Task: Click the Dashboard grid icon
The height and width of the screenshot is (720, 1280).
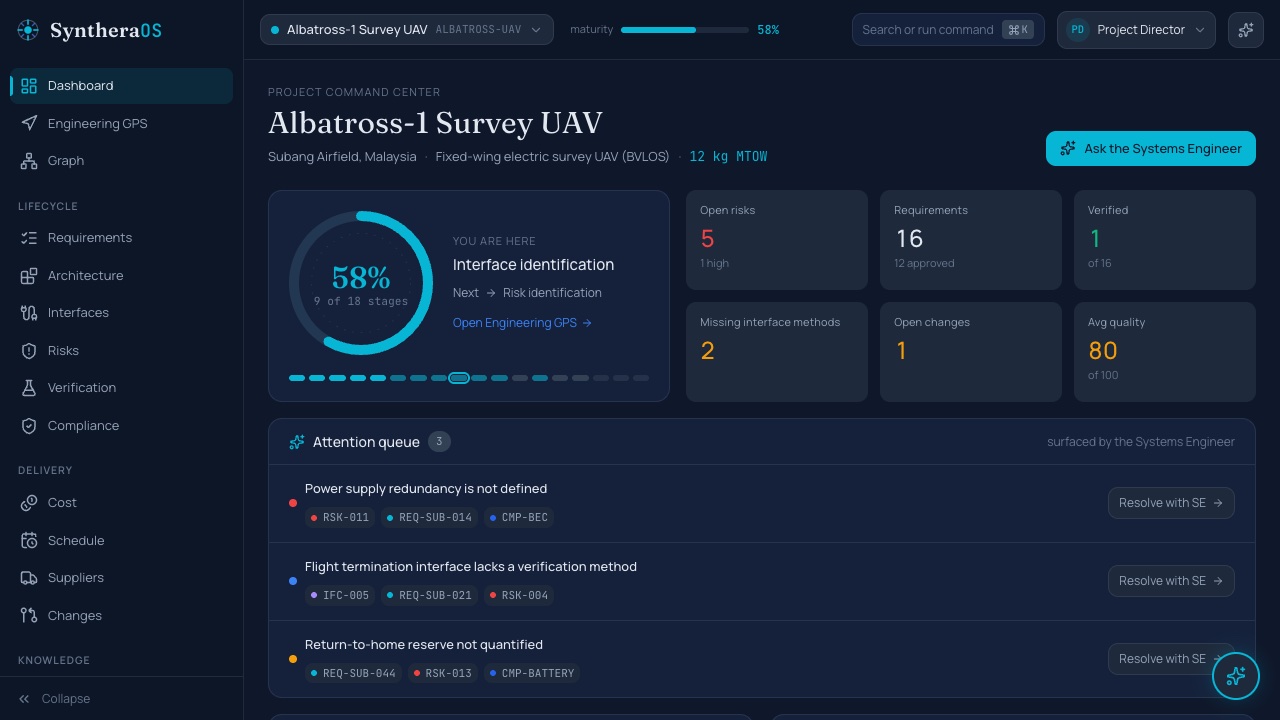Action: [x=29, y=86]
